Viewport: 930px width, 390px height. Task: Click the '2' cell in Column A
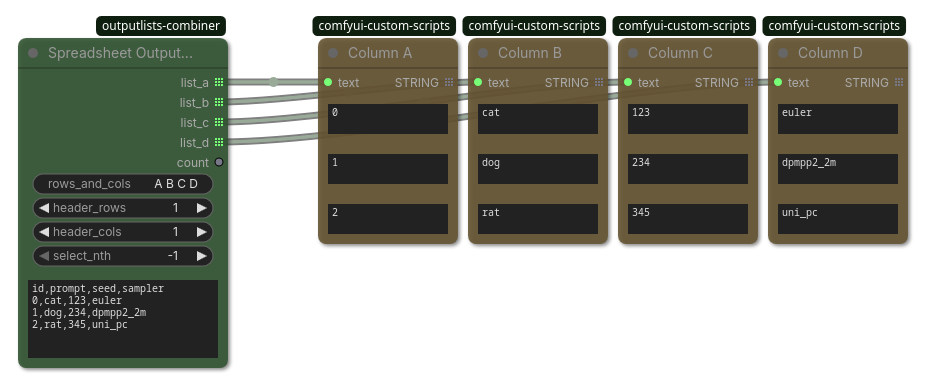point(388,219)
